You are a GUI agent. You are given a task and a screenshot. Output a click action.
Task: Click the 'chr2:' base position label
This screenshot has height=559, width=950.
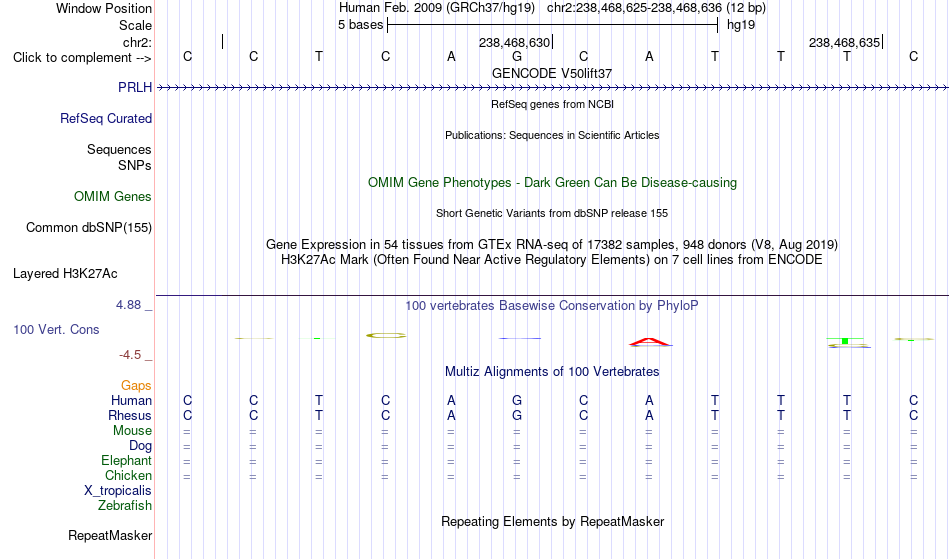coord(138,42)
